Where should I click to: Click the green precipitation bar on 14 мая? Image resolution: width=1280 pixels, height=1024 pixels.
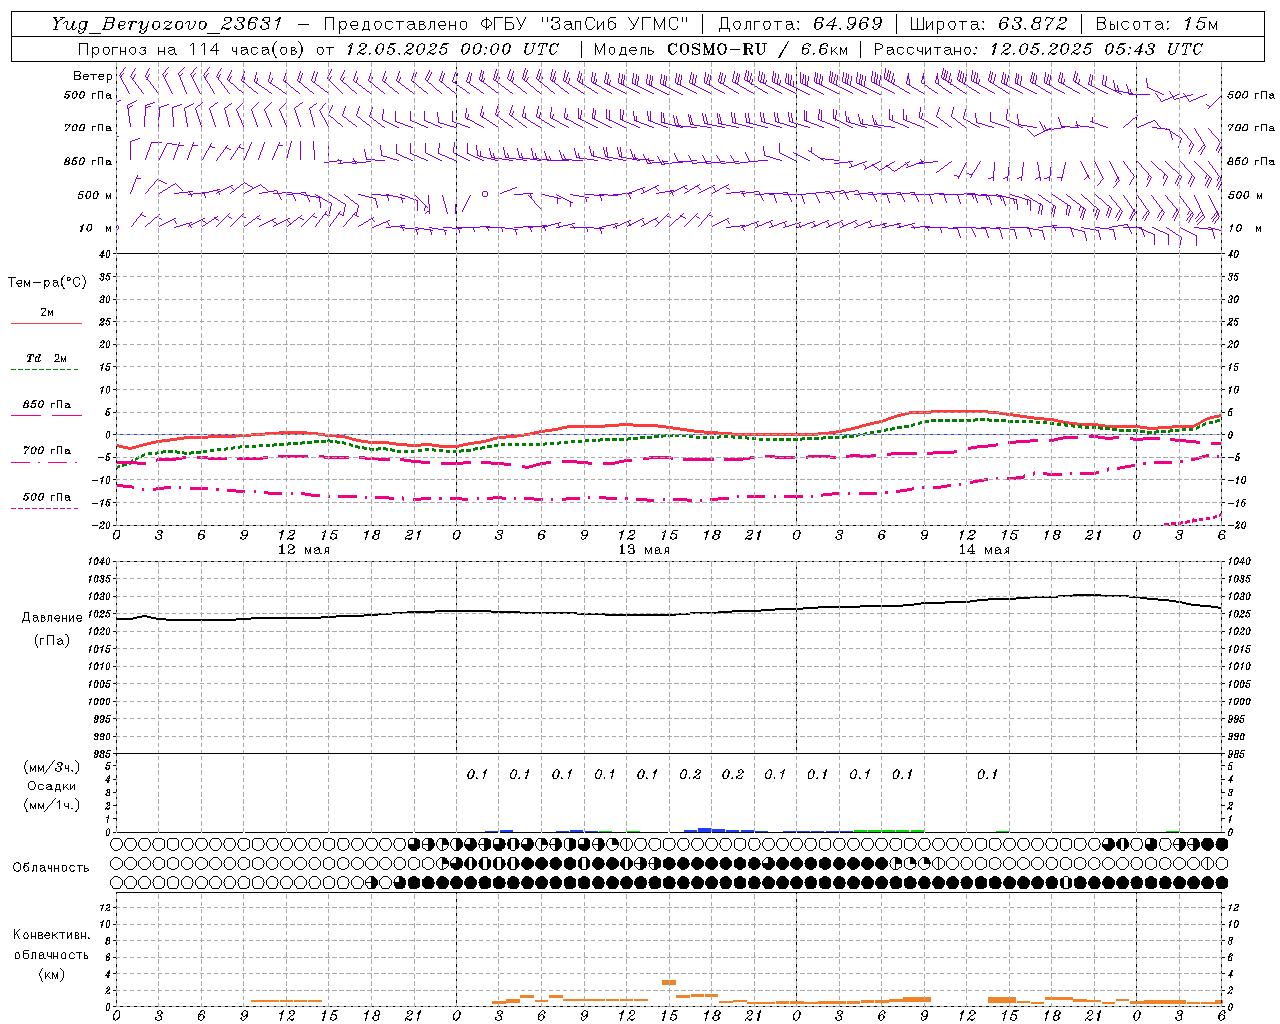tap(889, 830)
